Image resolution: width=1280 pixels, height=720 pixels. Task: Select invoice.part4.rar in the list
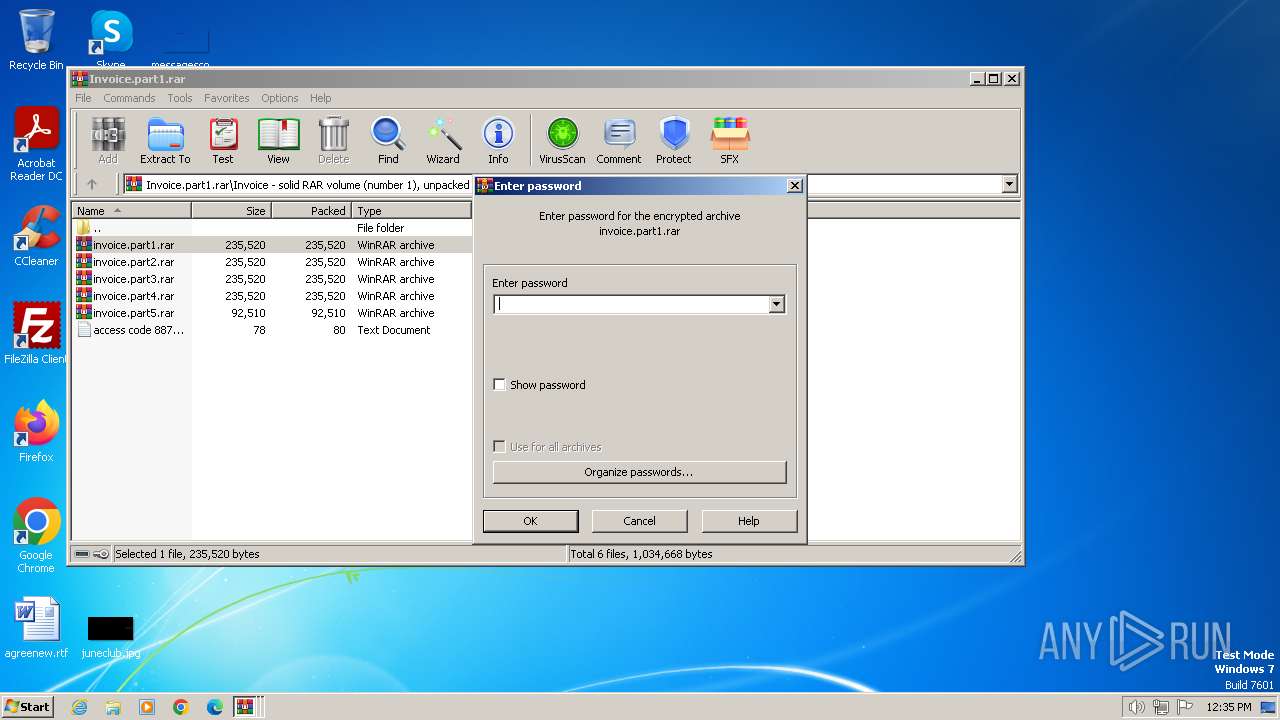tap(272, 296)
